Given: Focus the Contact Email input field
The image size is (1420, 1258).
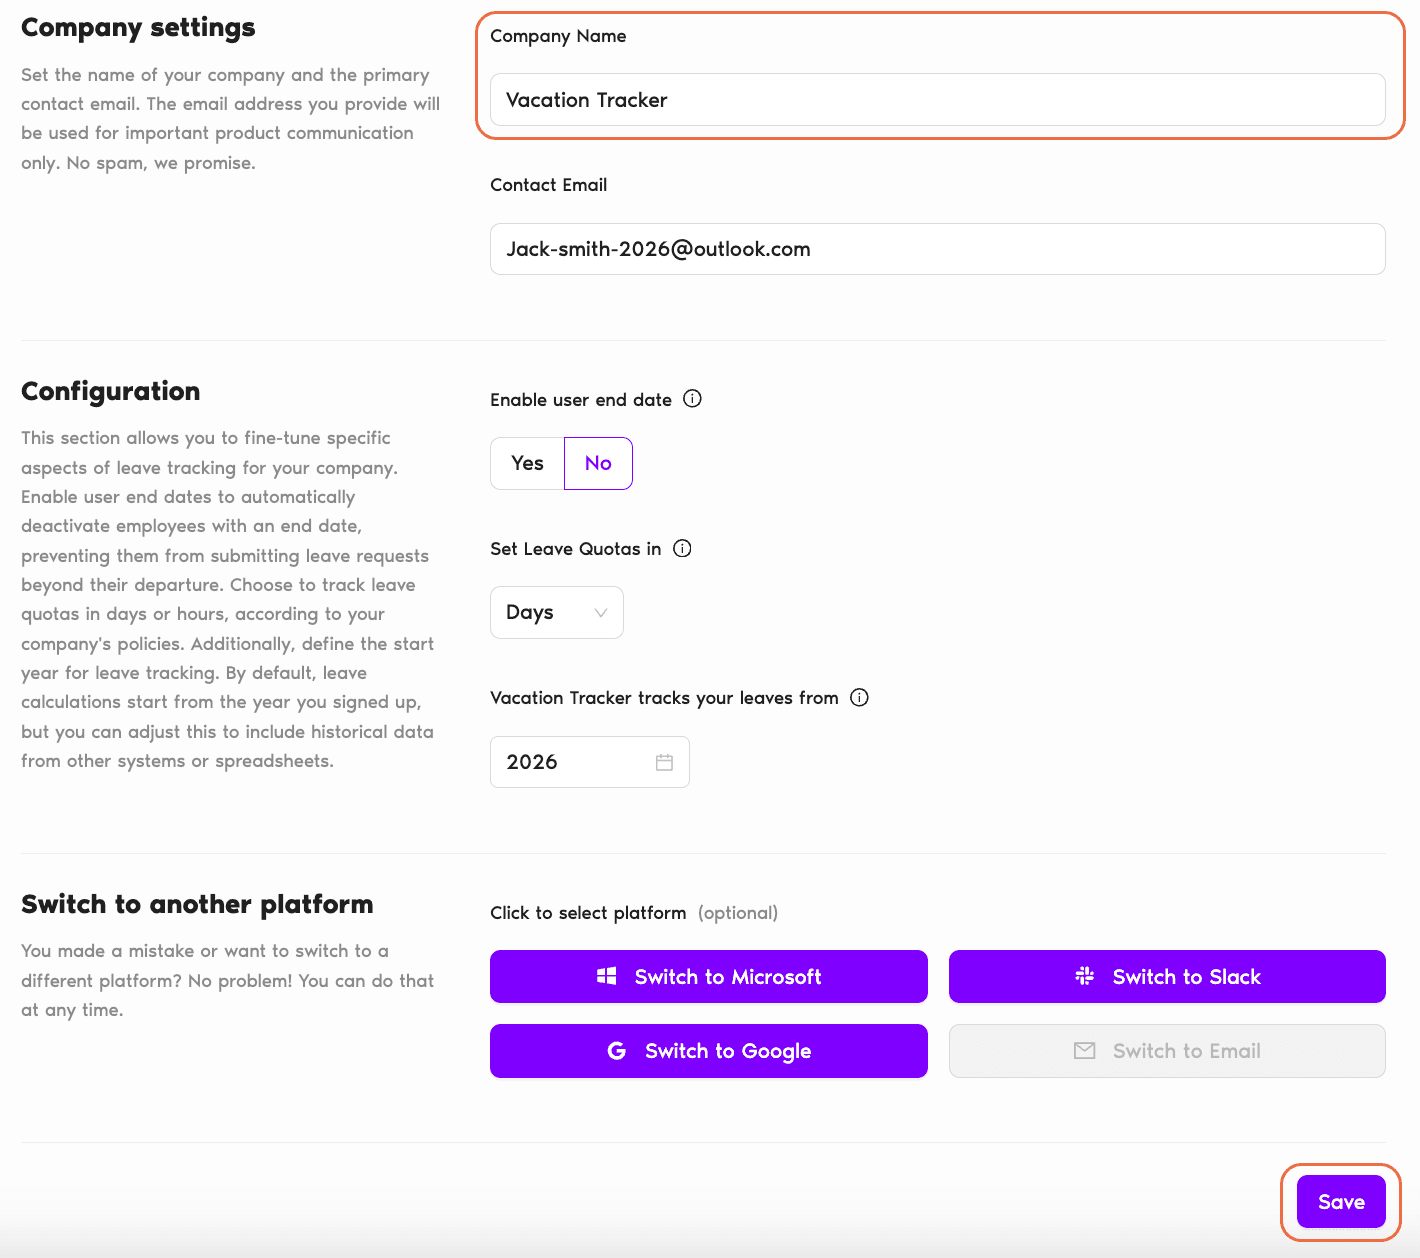Looking at the screenshot, I should [937, 249].
